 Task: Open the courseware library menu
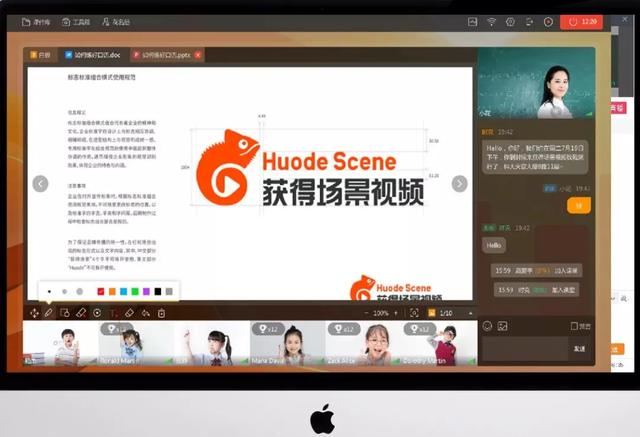[36, 22]
